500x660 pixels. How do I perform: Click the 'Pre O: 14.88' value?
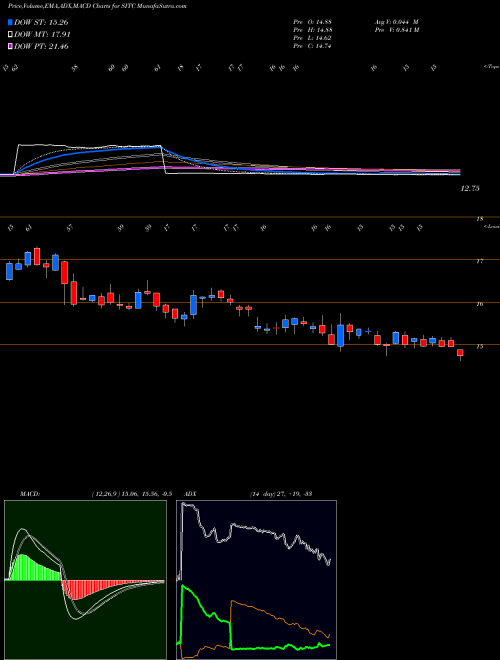coord(313,21)
